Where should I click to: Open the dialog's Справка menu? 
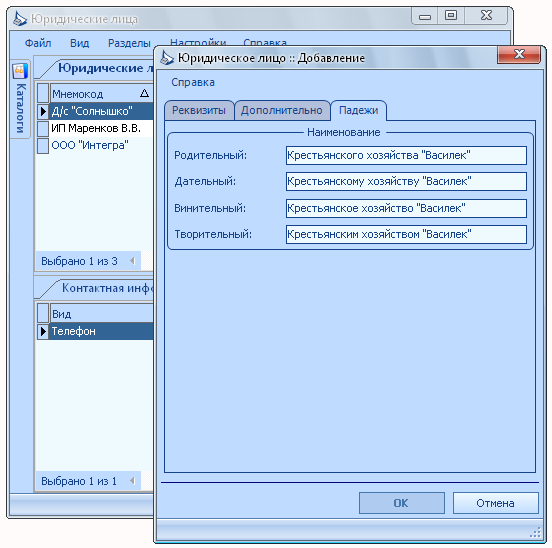point(193,82)
